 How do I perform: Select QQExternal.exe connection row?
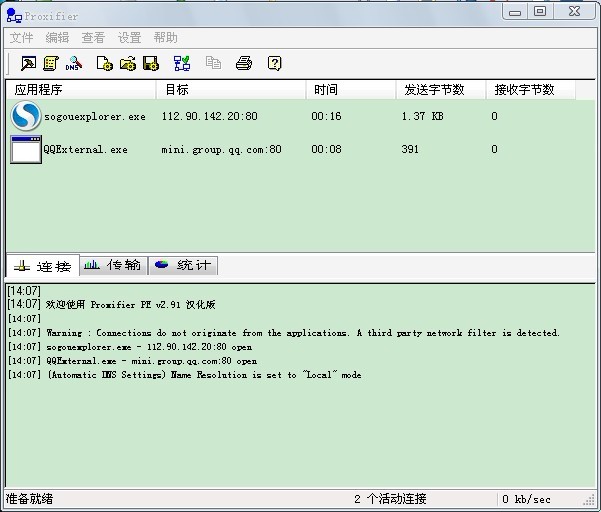click(x=300, y=149)
